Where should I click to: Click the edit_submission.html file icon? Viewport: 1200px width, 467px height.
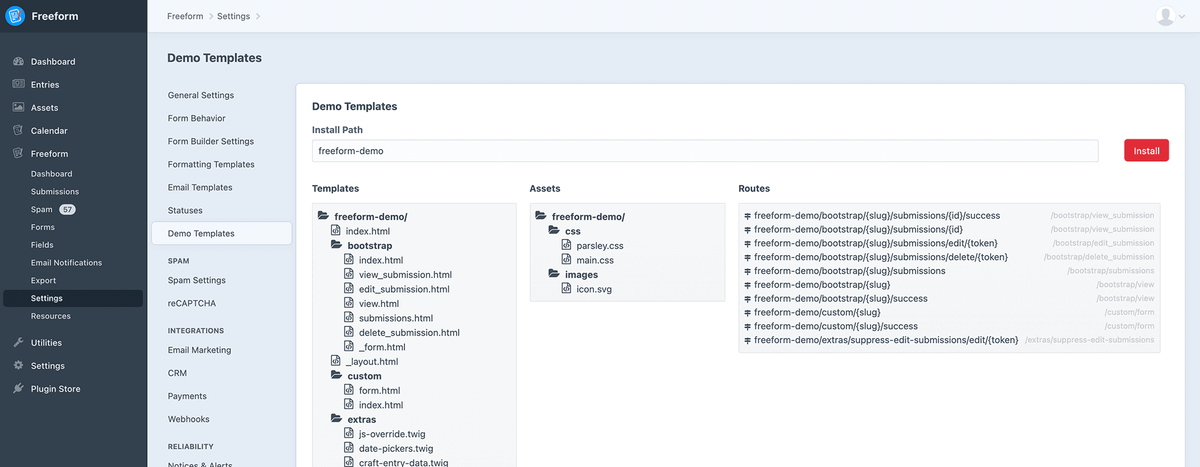tap(349, 289)
